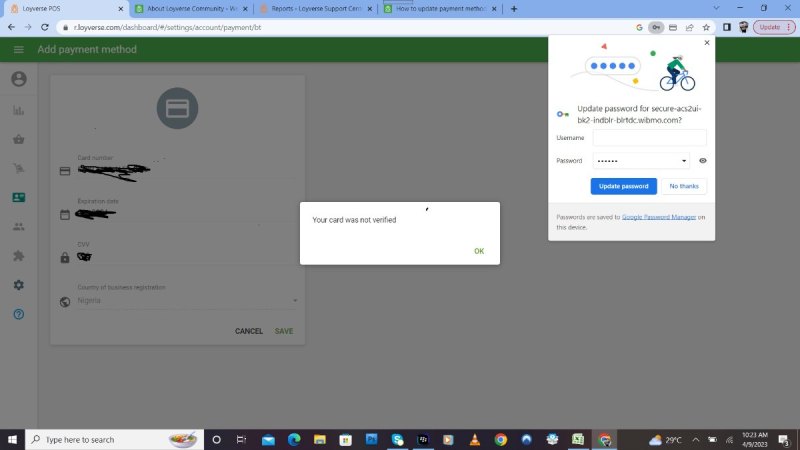Open the Integrations puzzle piece icon
The image size is (800, 450).
click(18, 256)
